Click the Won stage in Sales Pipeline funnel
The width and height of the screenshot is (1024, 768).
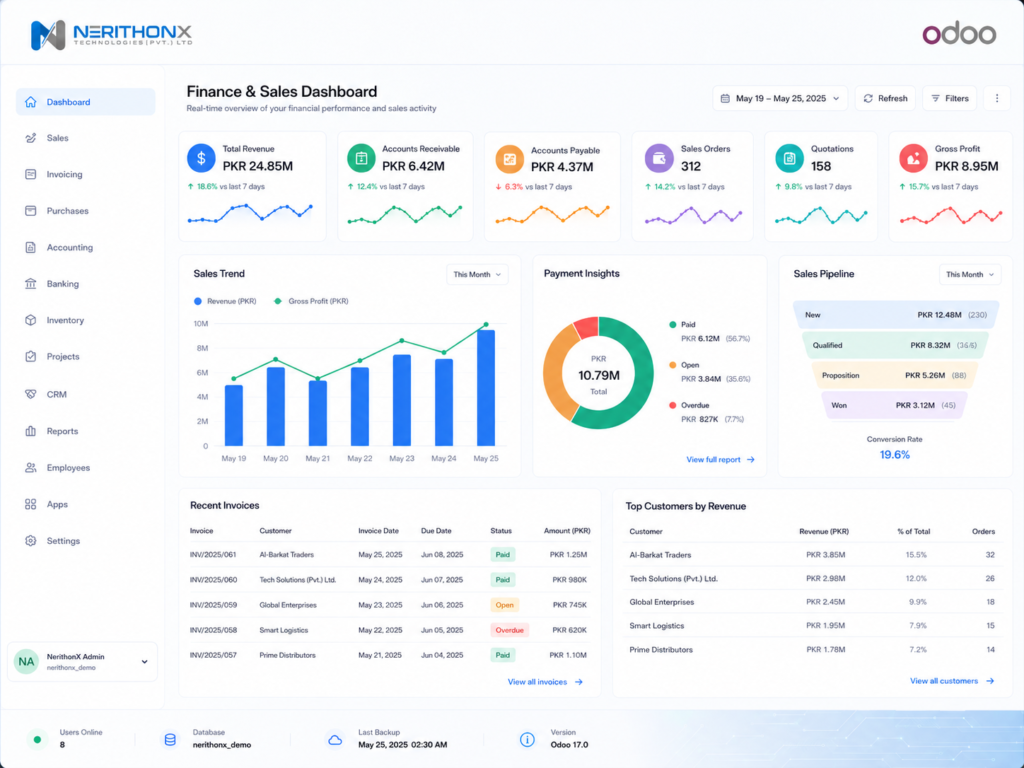894,405
